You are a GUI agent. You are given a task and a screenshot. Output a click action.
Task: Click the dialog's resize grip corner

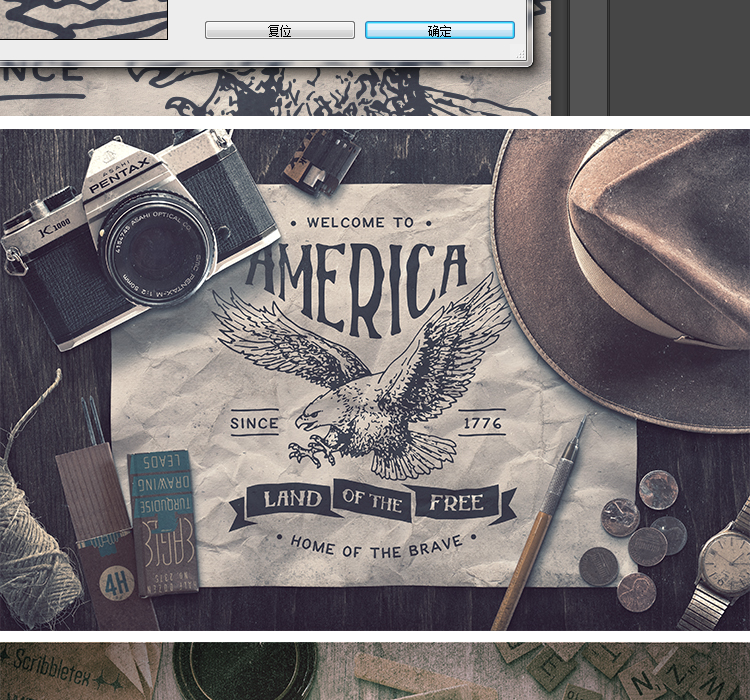click(x=523, y=56)
